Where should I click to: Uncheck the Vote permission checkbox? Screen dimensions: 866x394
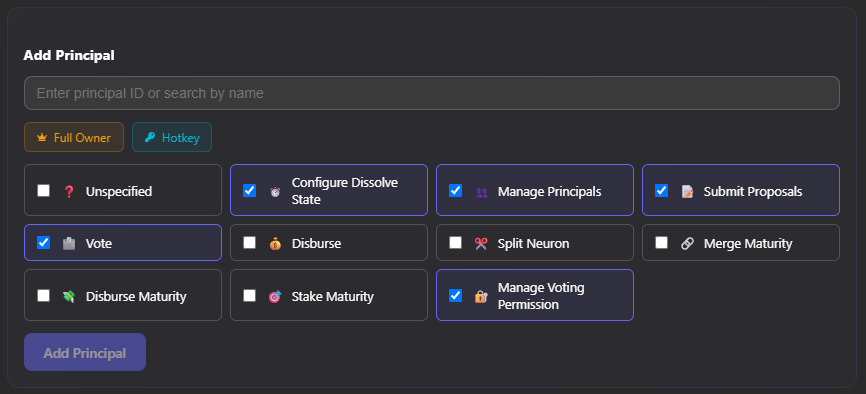click(x=43, y=243)
